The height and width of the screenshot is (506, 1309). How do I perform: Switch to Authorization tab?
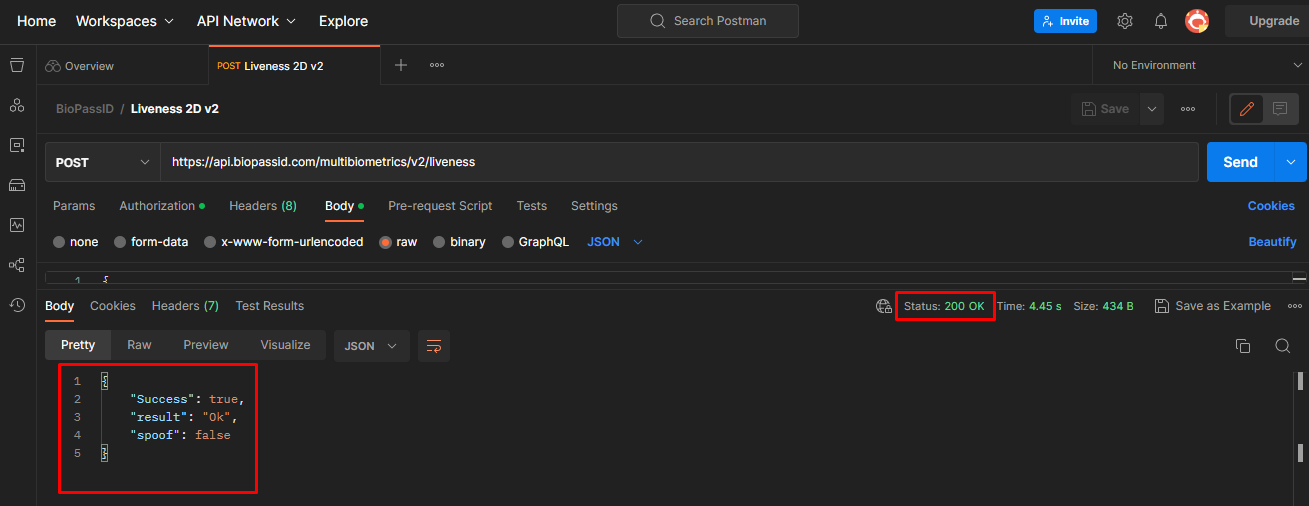(x=162, y=206)
